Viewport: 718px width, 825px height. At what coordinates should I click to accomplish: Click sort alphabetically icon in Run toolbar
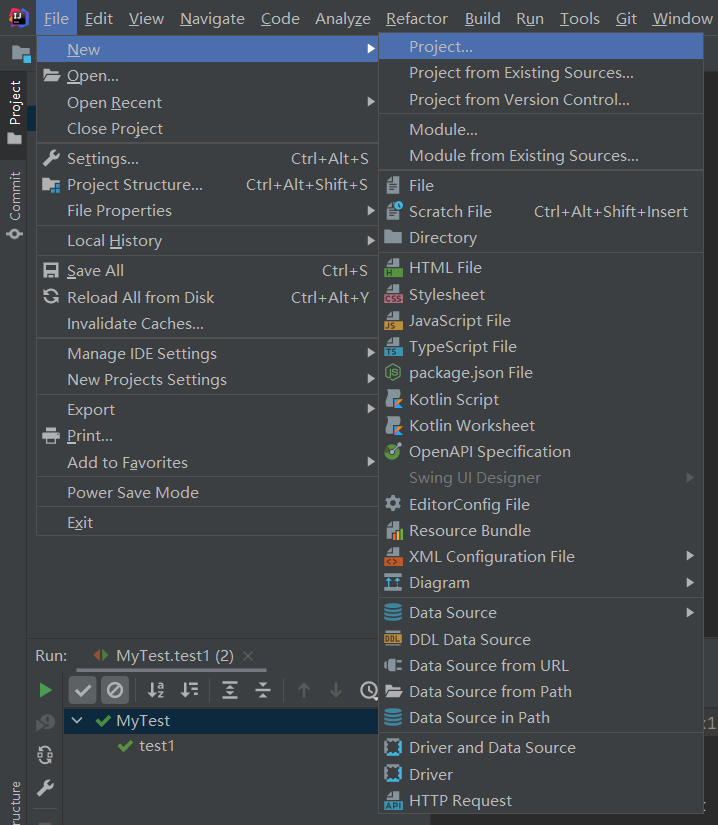tap(156, 690)
